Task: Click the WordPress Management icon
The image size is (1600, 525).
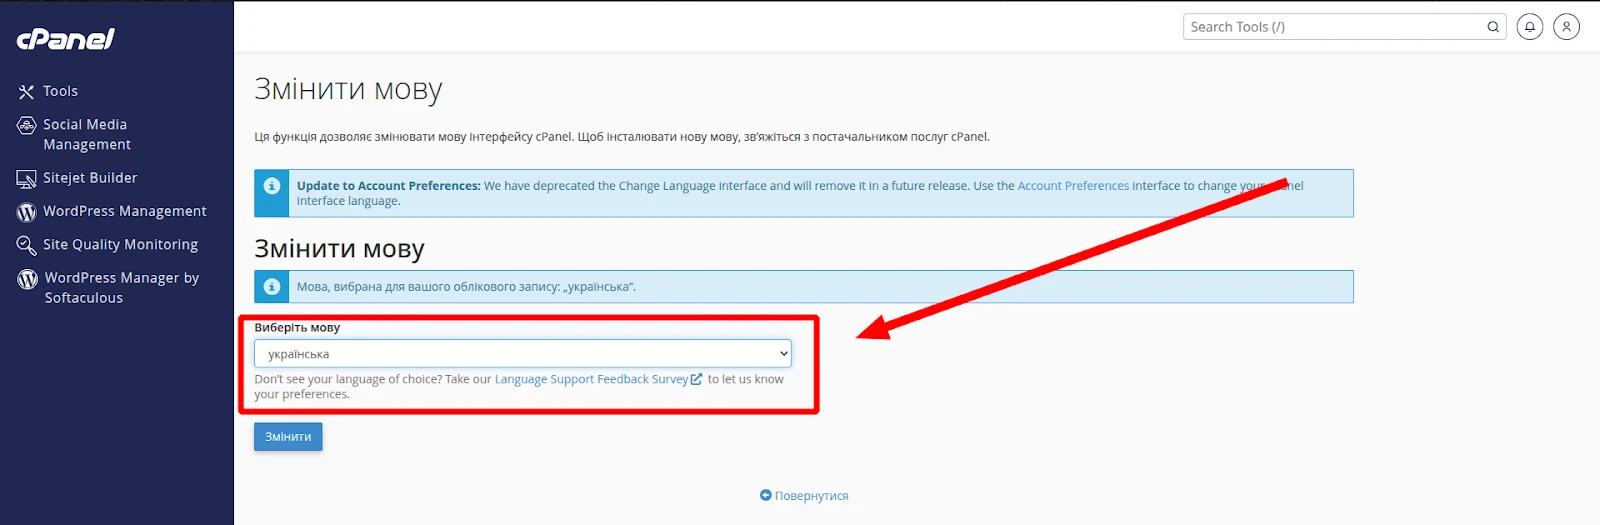Action: point(27,212)
